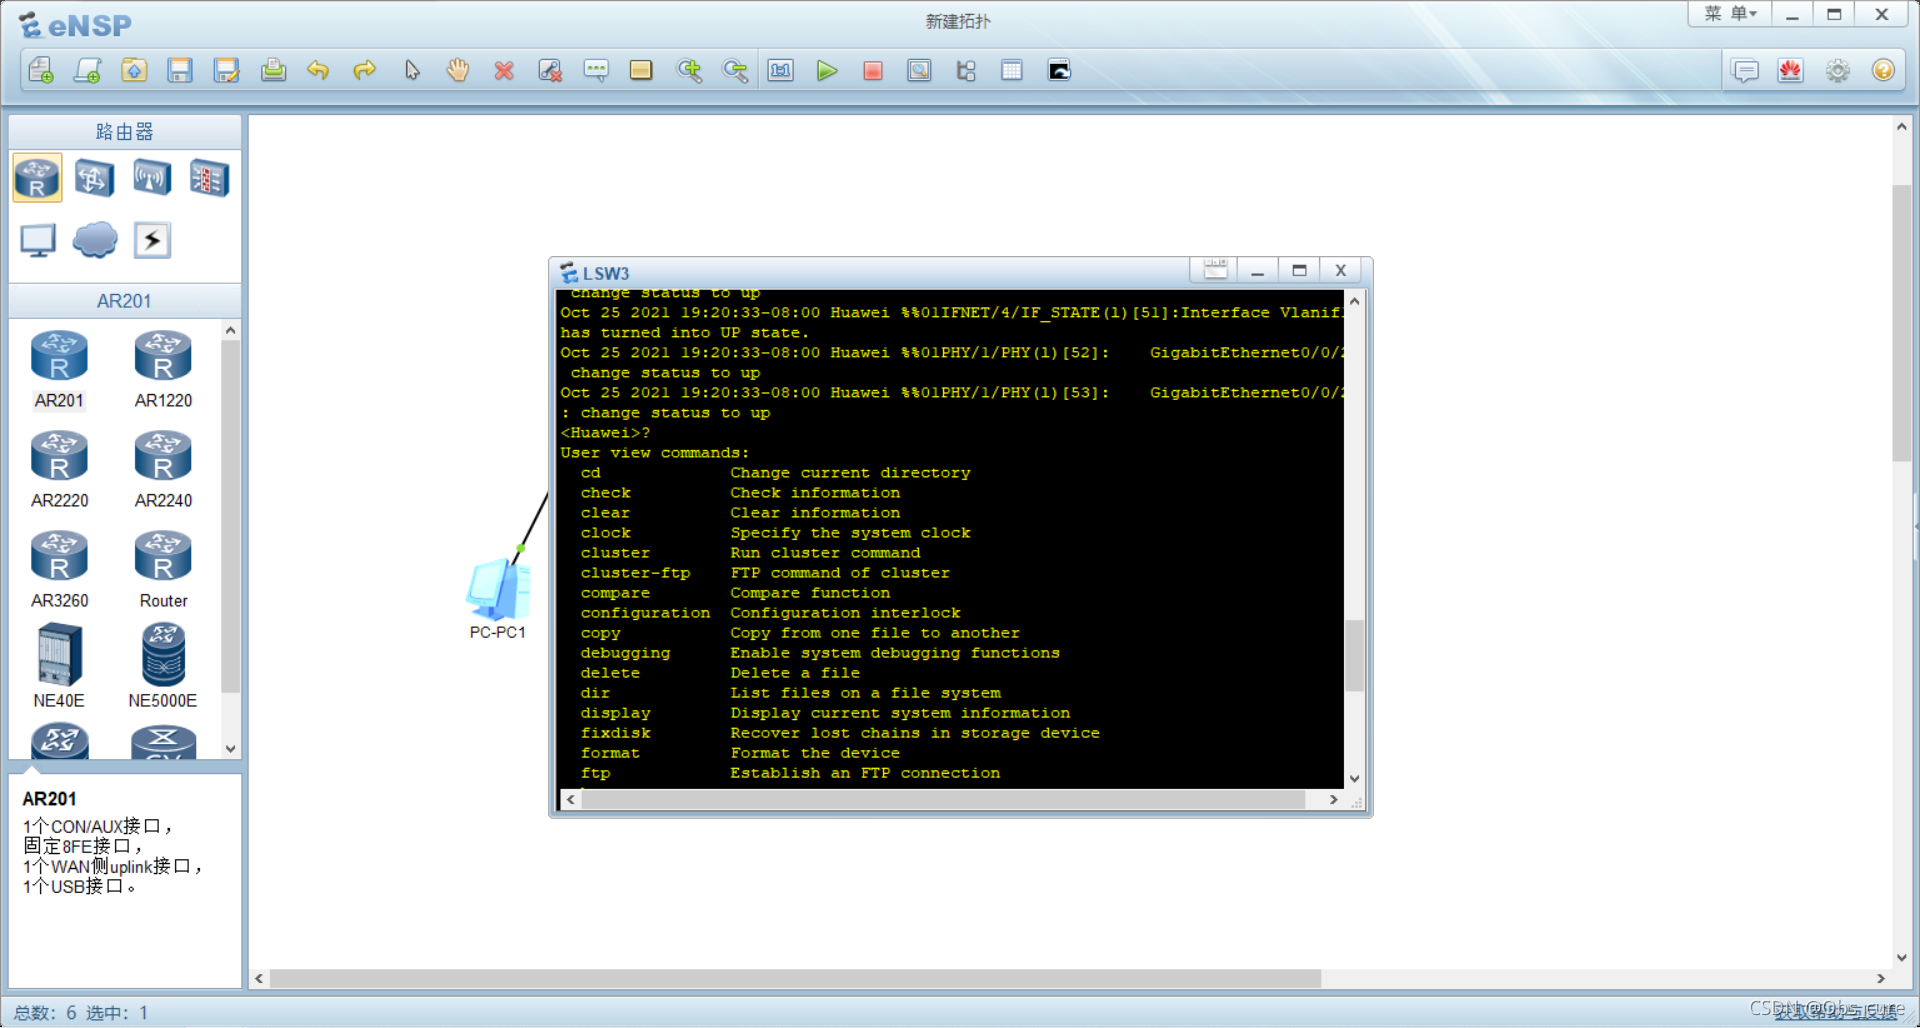Screen dimensions: 1920x1028
Task: Start devices with the green play button
Action: click(826, 71)
